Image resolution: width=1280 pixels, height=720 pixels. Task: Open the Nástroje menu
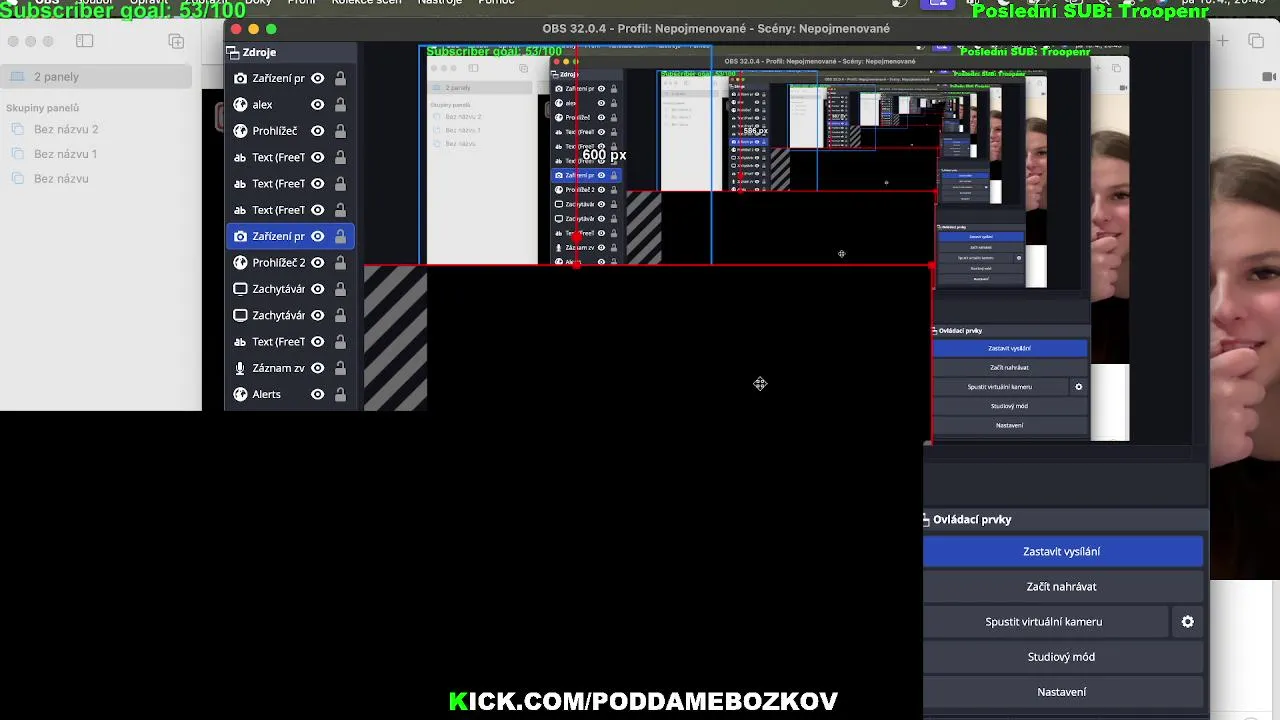pyautogui.click(x=440, y=3)
